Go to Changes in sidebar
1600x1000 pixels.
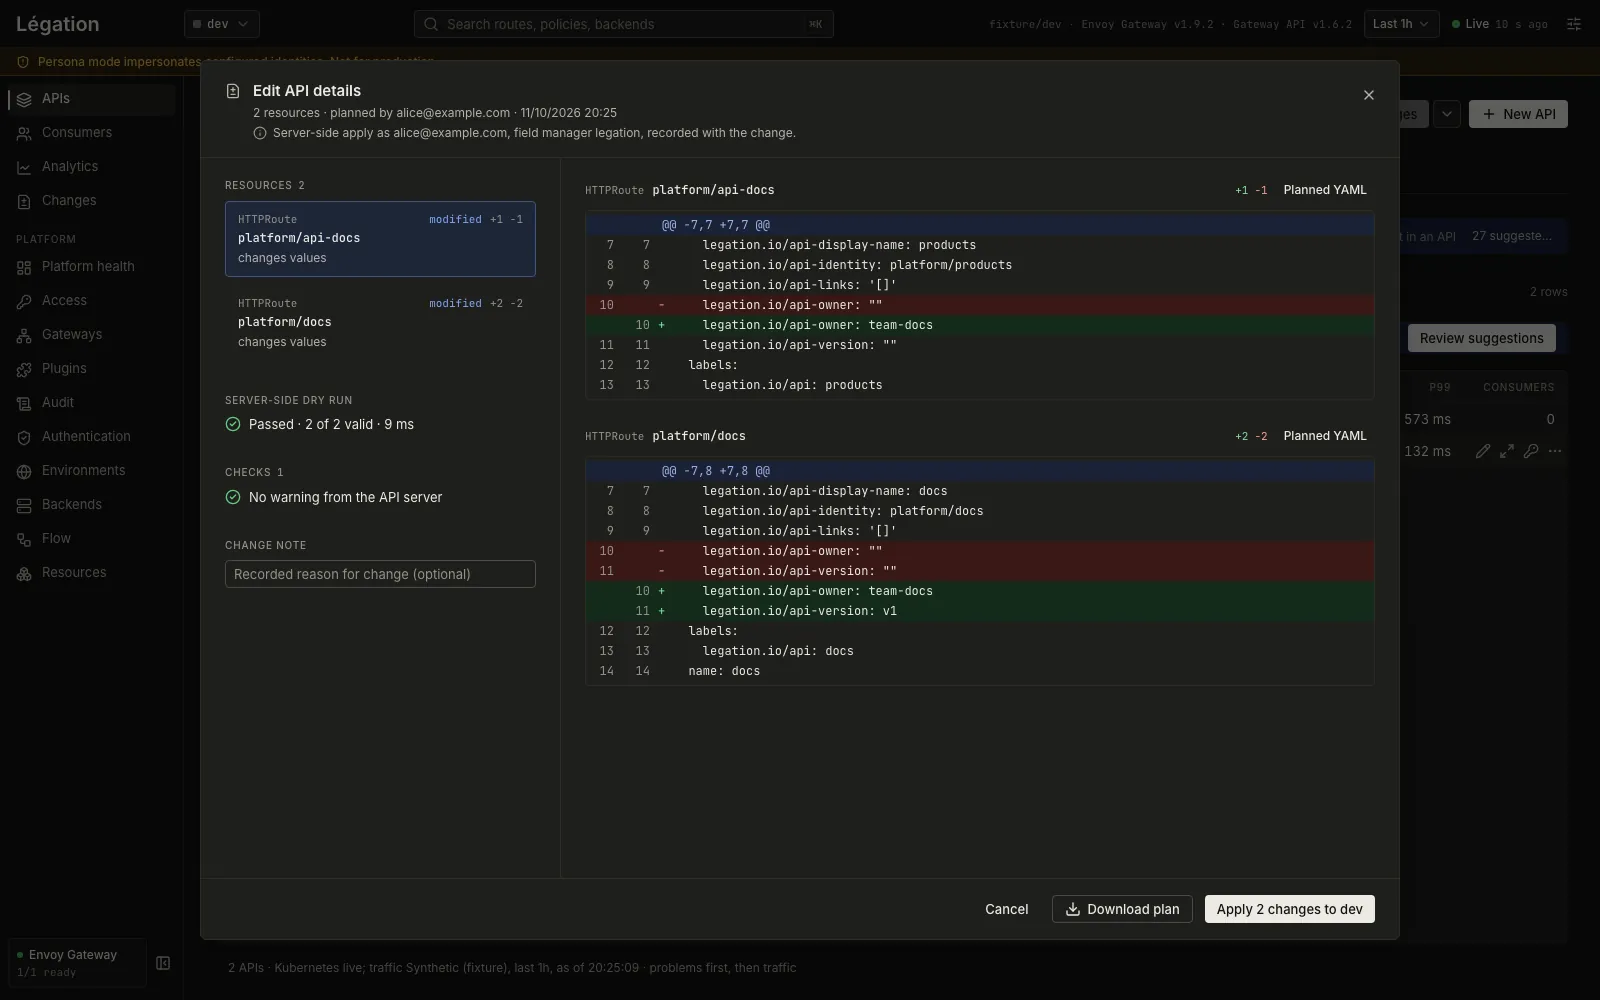pyautogui.click(x=90, y=201)
